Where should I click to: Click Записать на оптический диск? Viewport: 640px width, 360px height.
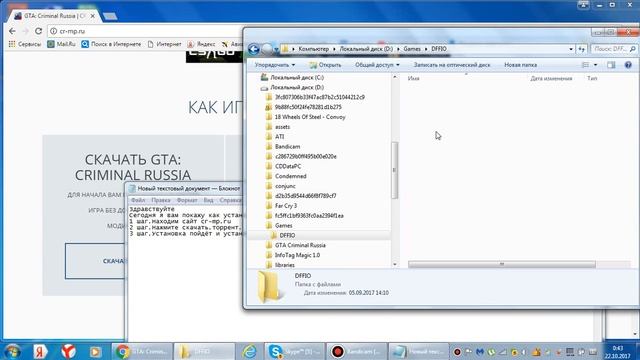(452, 65)
